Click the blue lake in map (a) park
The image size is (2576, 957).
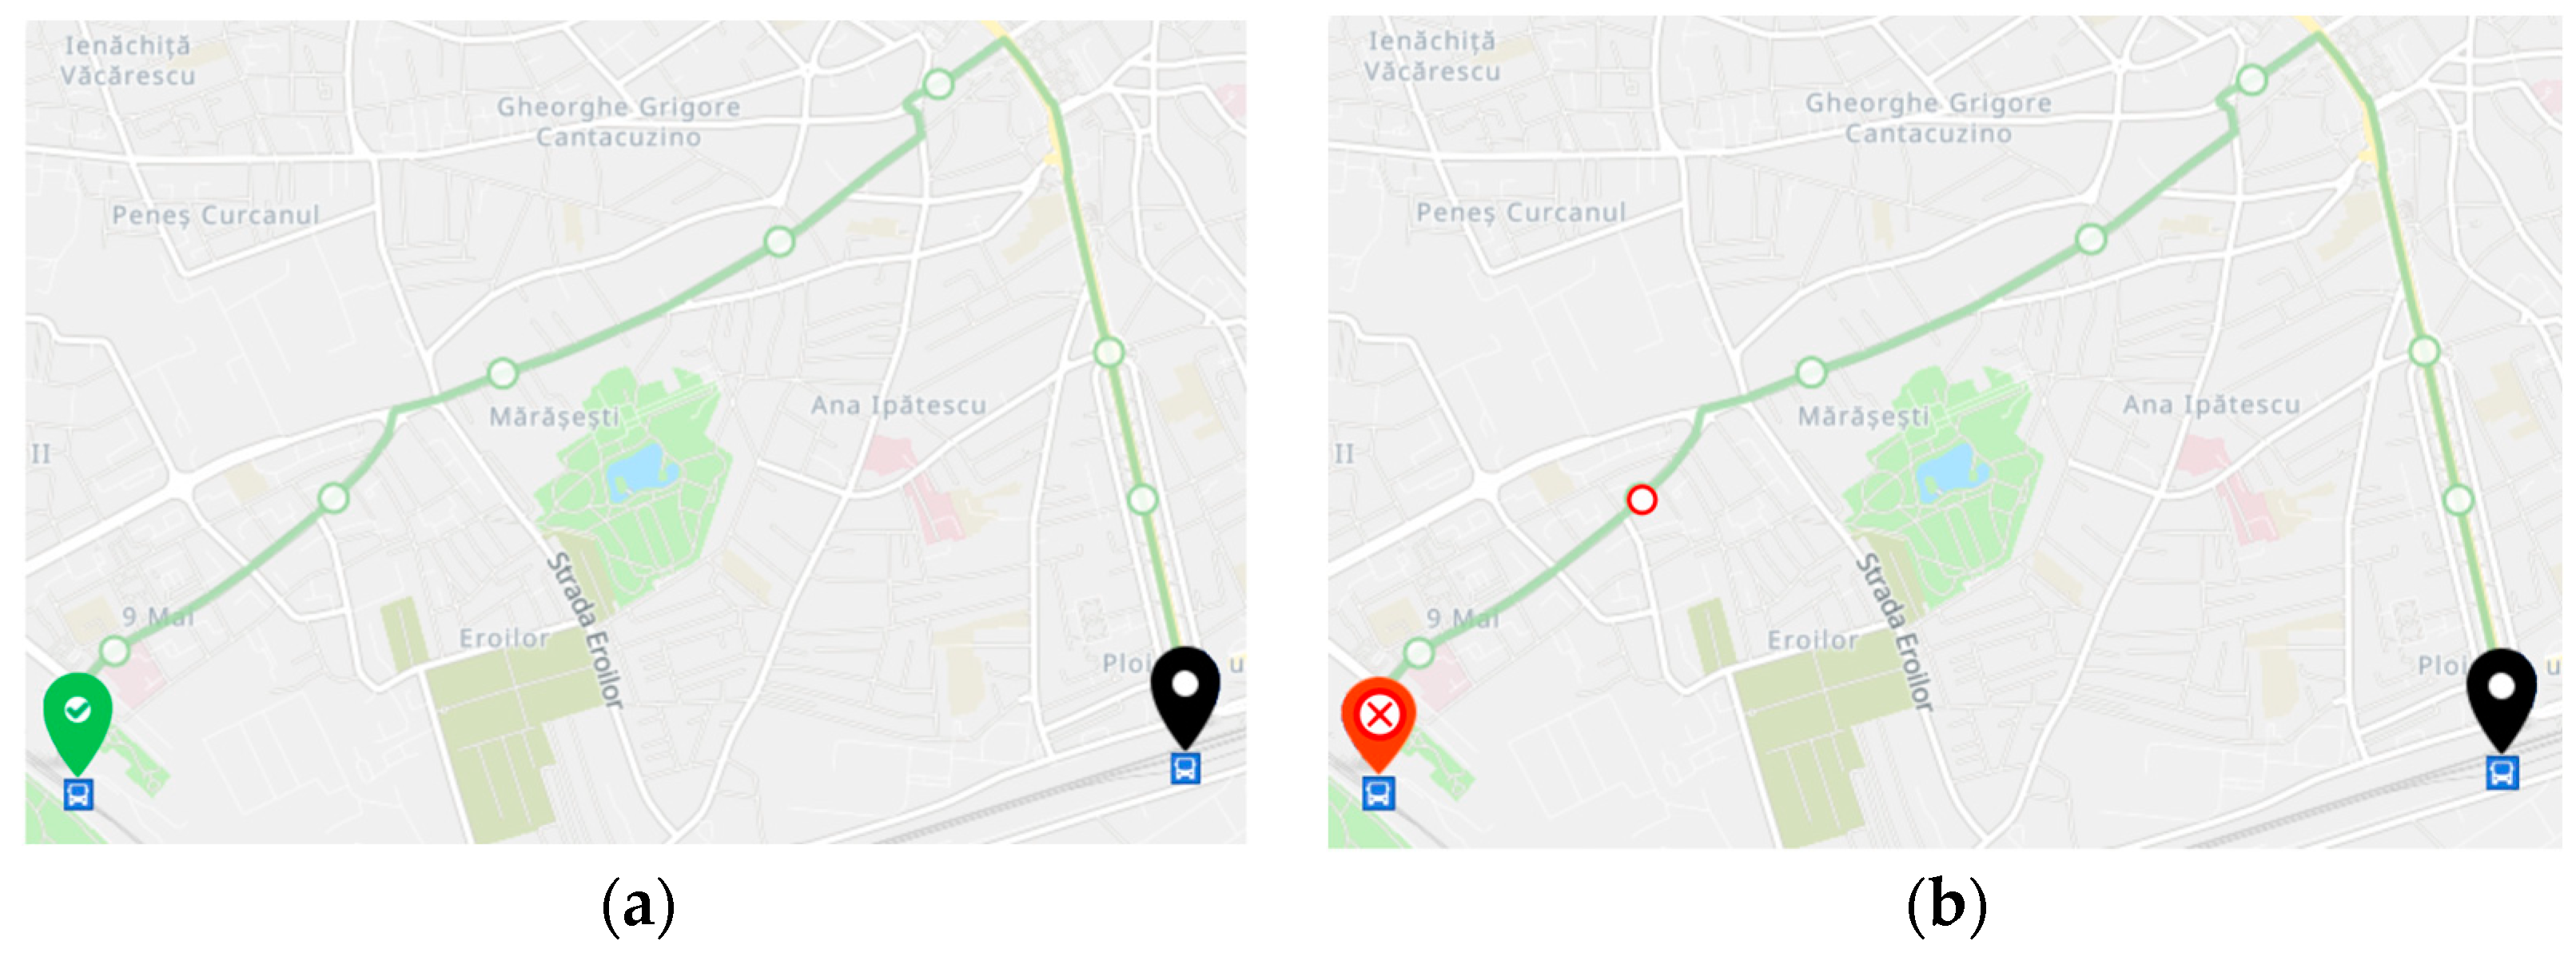tap(636, 470)
